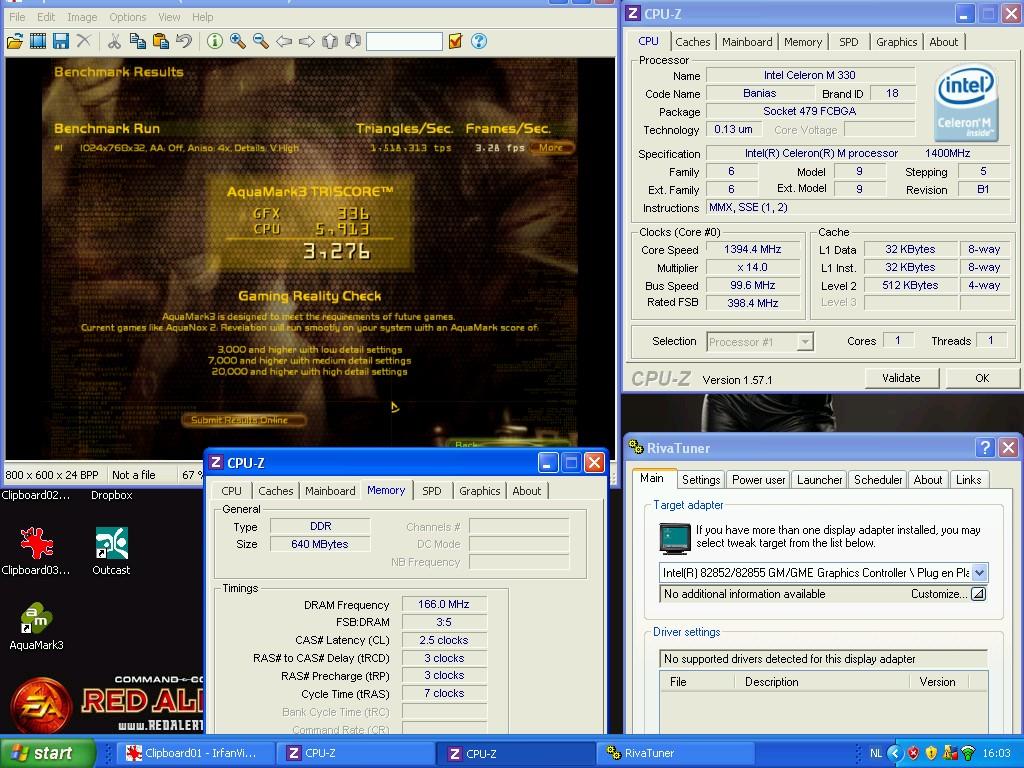Show image information via green info icon

214,42
